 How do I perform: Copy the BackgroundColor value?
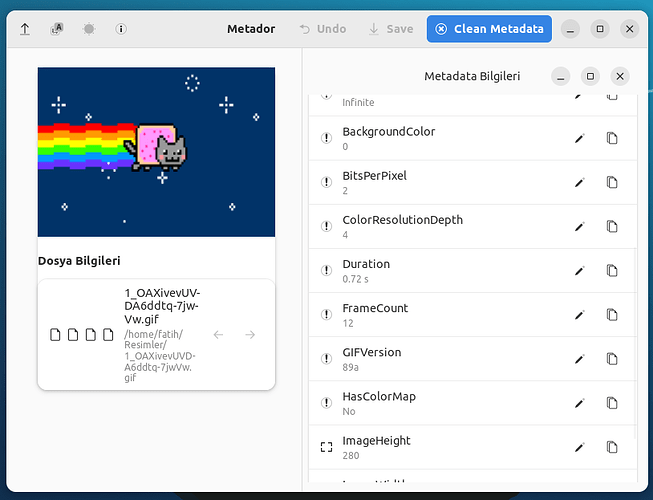coord(612,139)
